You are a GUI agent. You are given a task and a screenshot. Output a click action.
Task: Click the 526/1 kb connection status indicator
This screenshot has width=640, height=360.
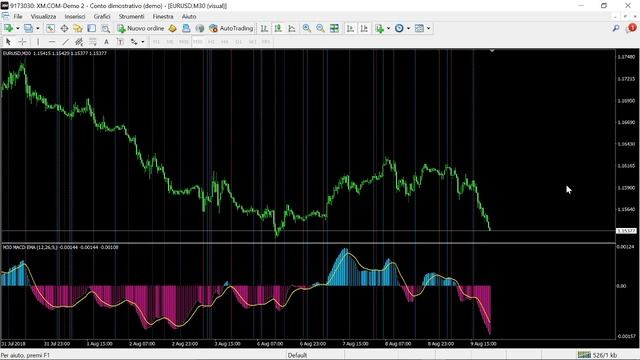[598, 355]
